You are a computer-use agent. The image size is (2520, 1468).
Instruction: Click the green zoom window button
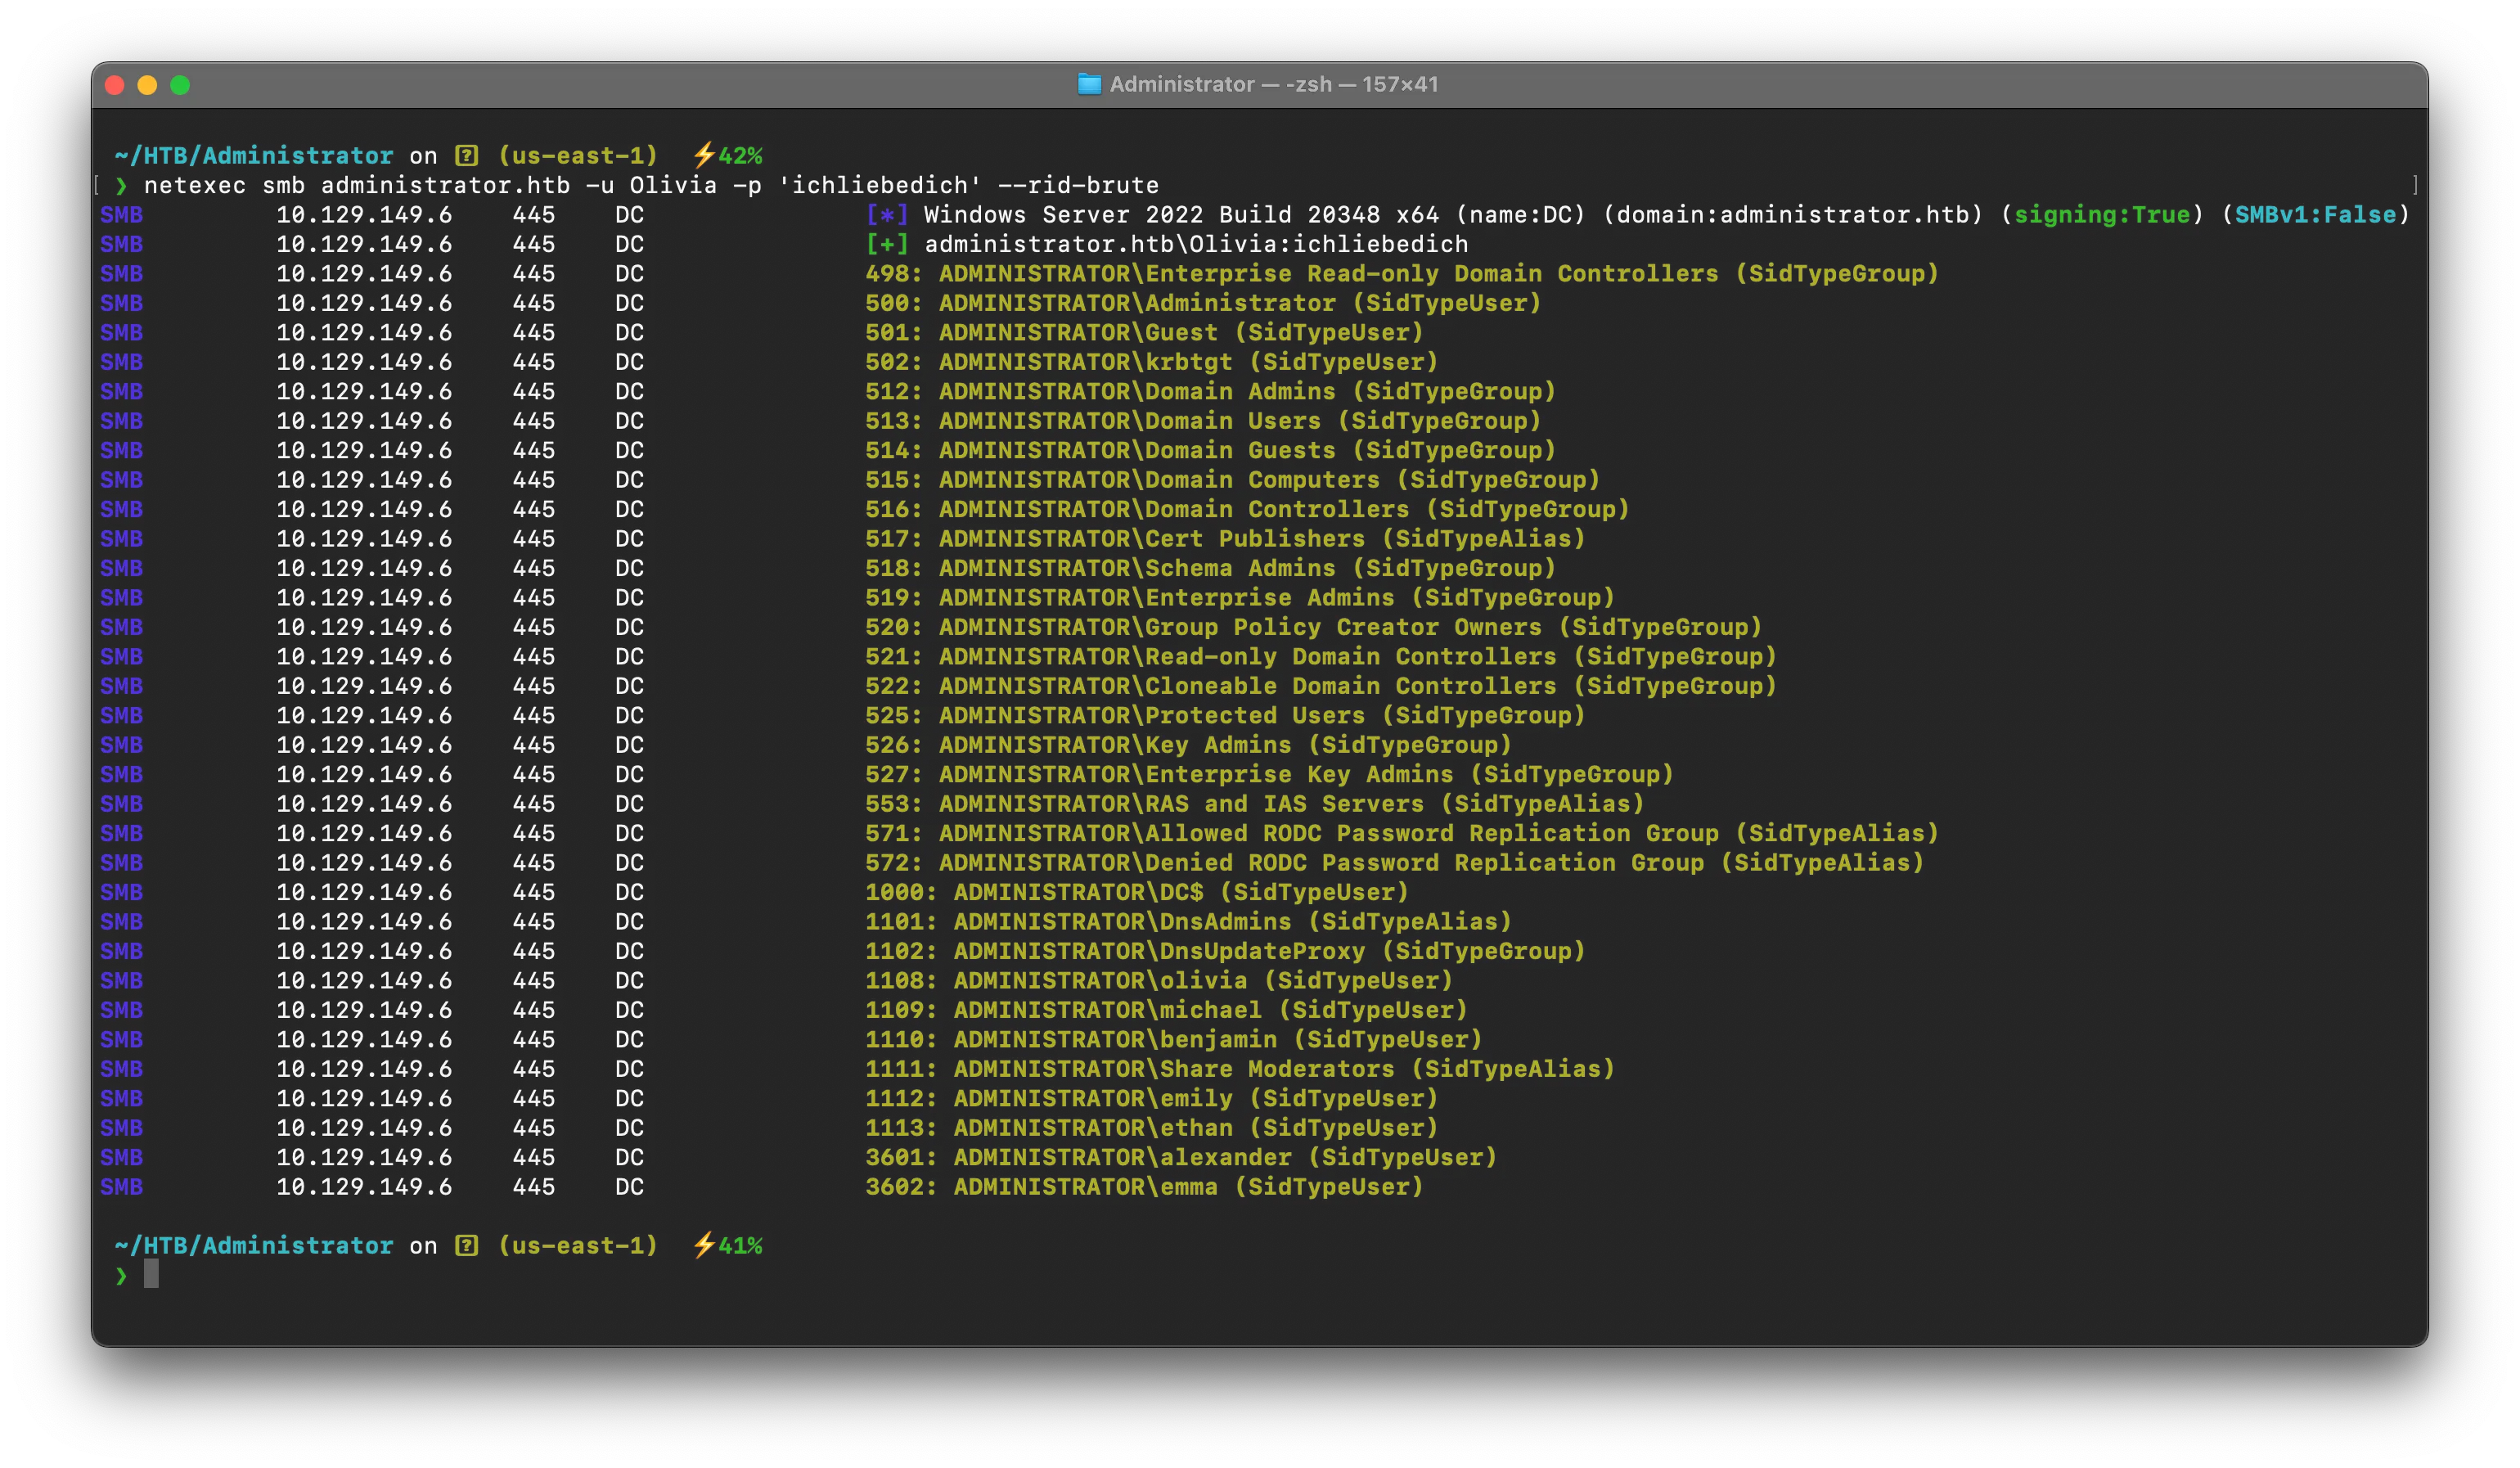coord(180,85)
